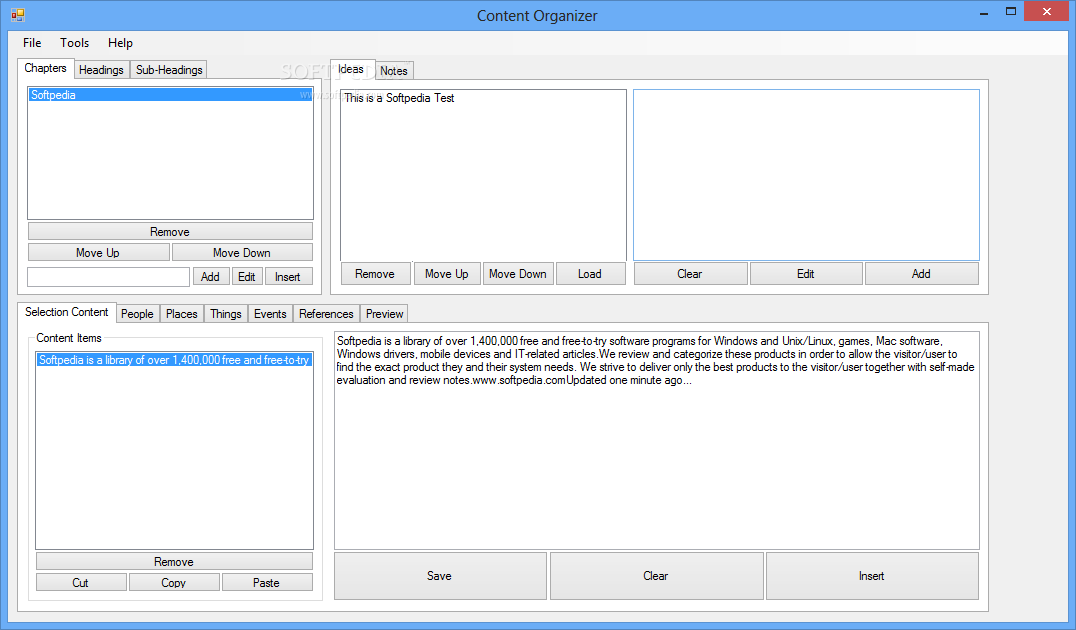
Task: Open the People tab
Action: point(137,314)
